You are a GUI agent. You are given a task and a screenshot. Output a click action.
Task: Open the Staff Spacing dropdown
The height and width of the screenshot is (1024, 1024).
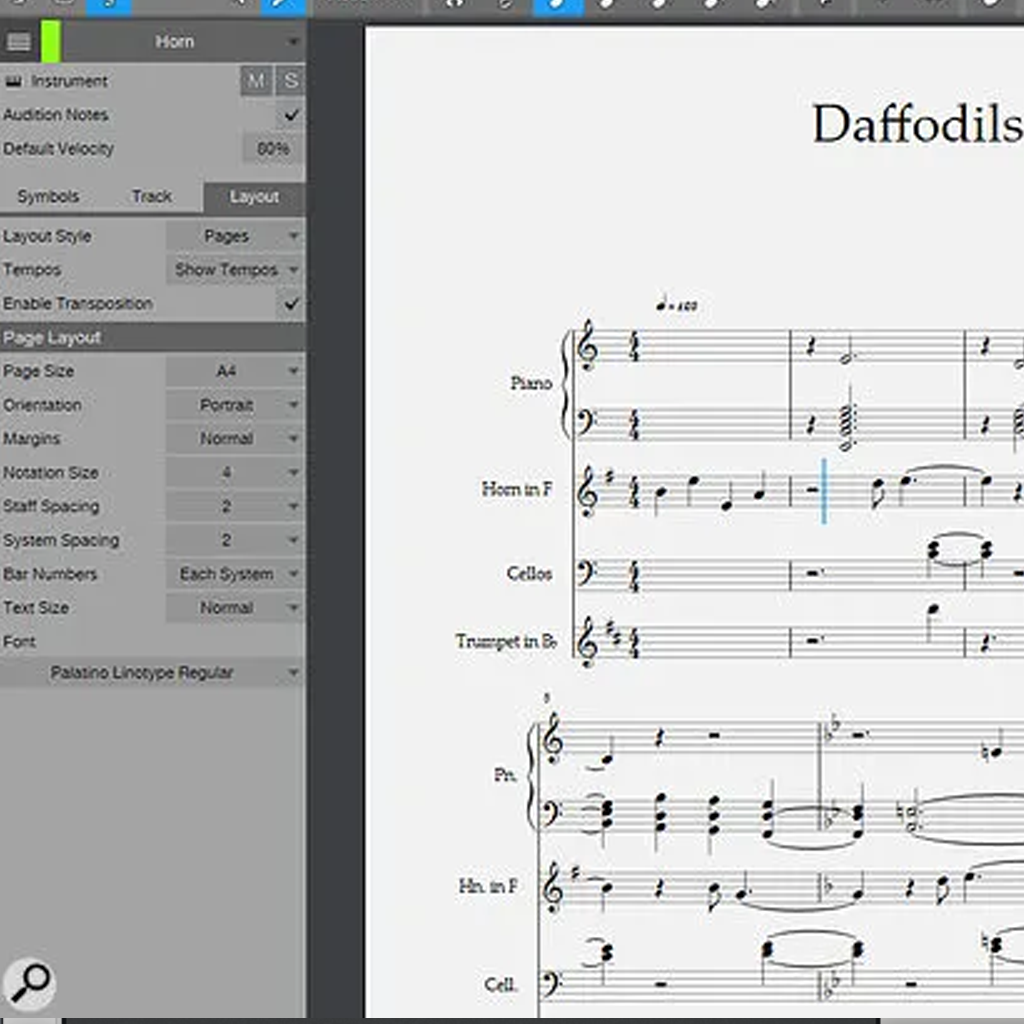(x=235, y=506)
